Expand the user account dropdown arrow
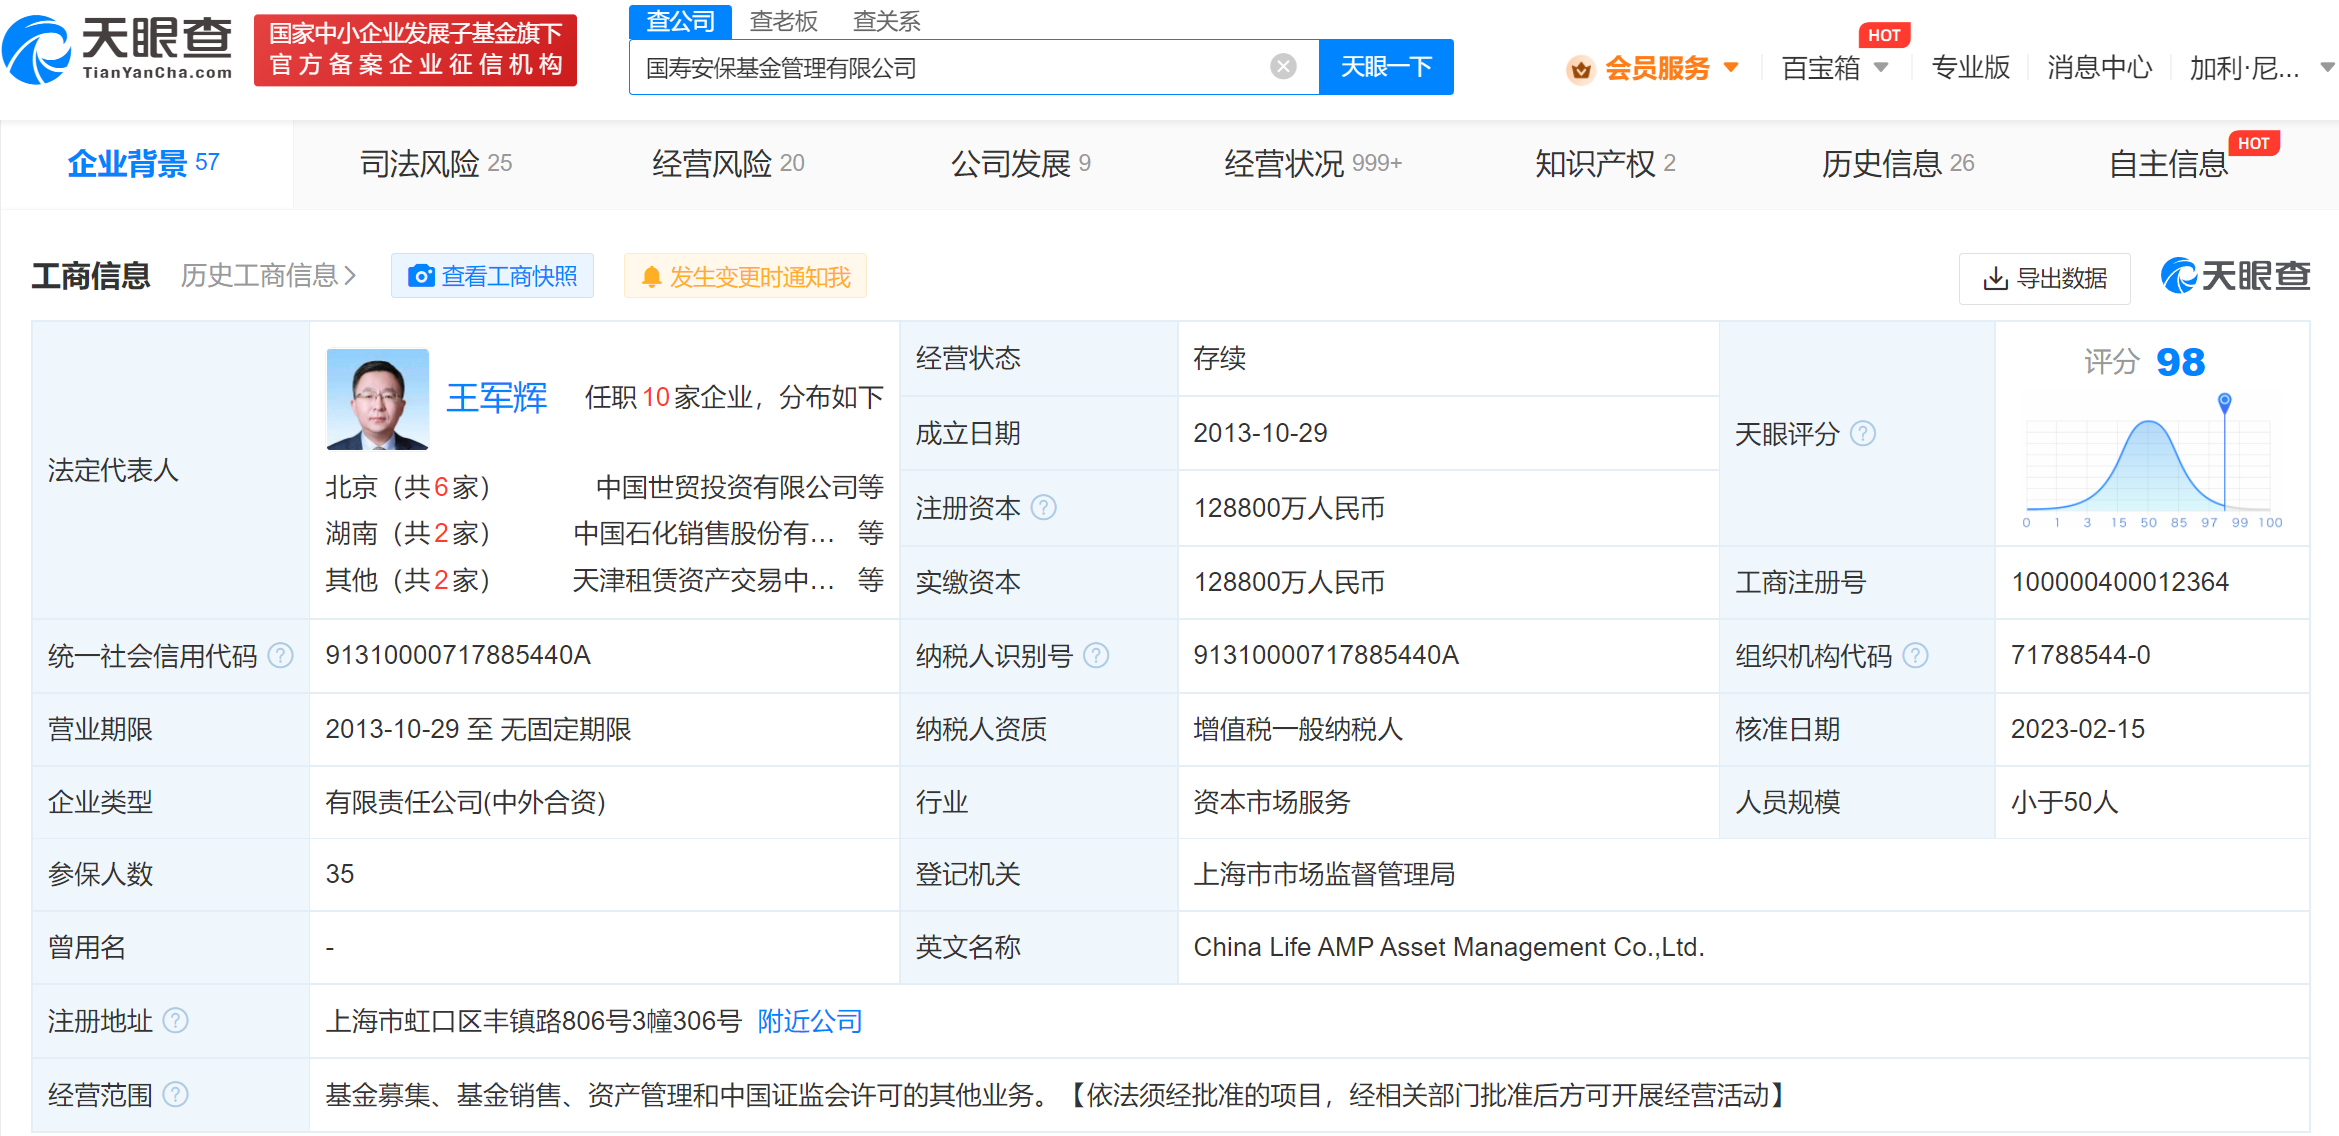This screenshot has height=1136, width=2339. [2326, 67]
